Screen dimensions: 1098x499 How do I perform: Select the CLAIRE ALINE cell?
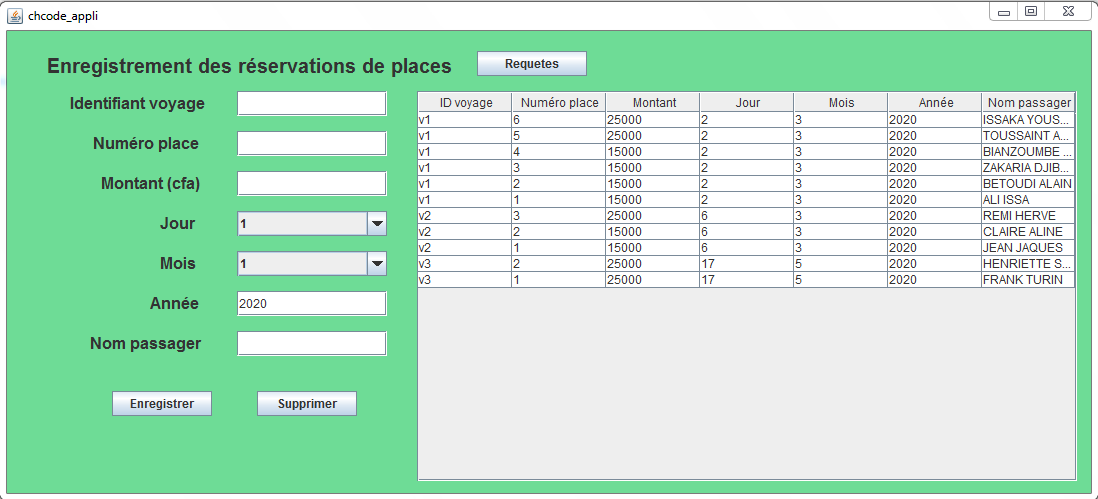coord(1028,232)
